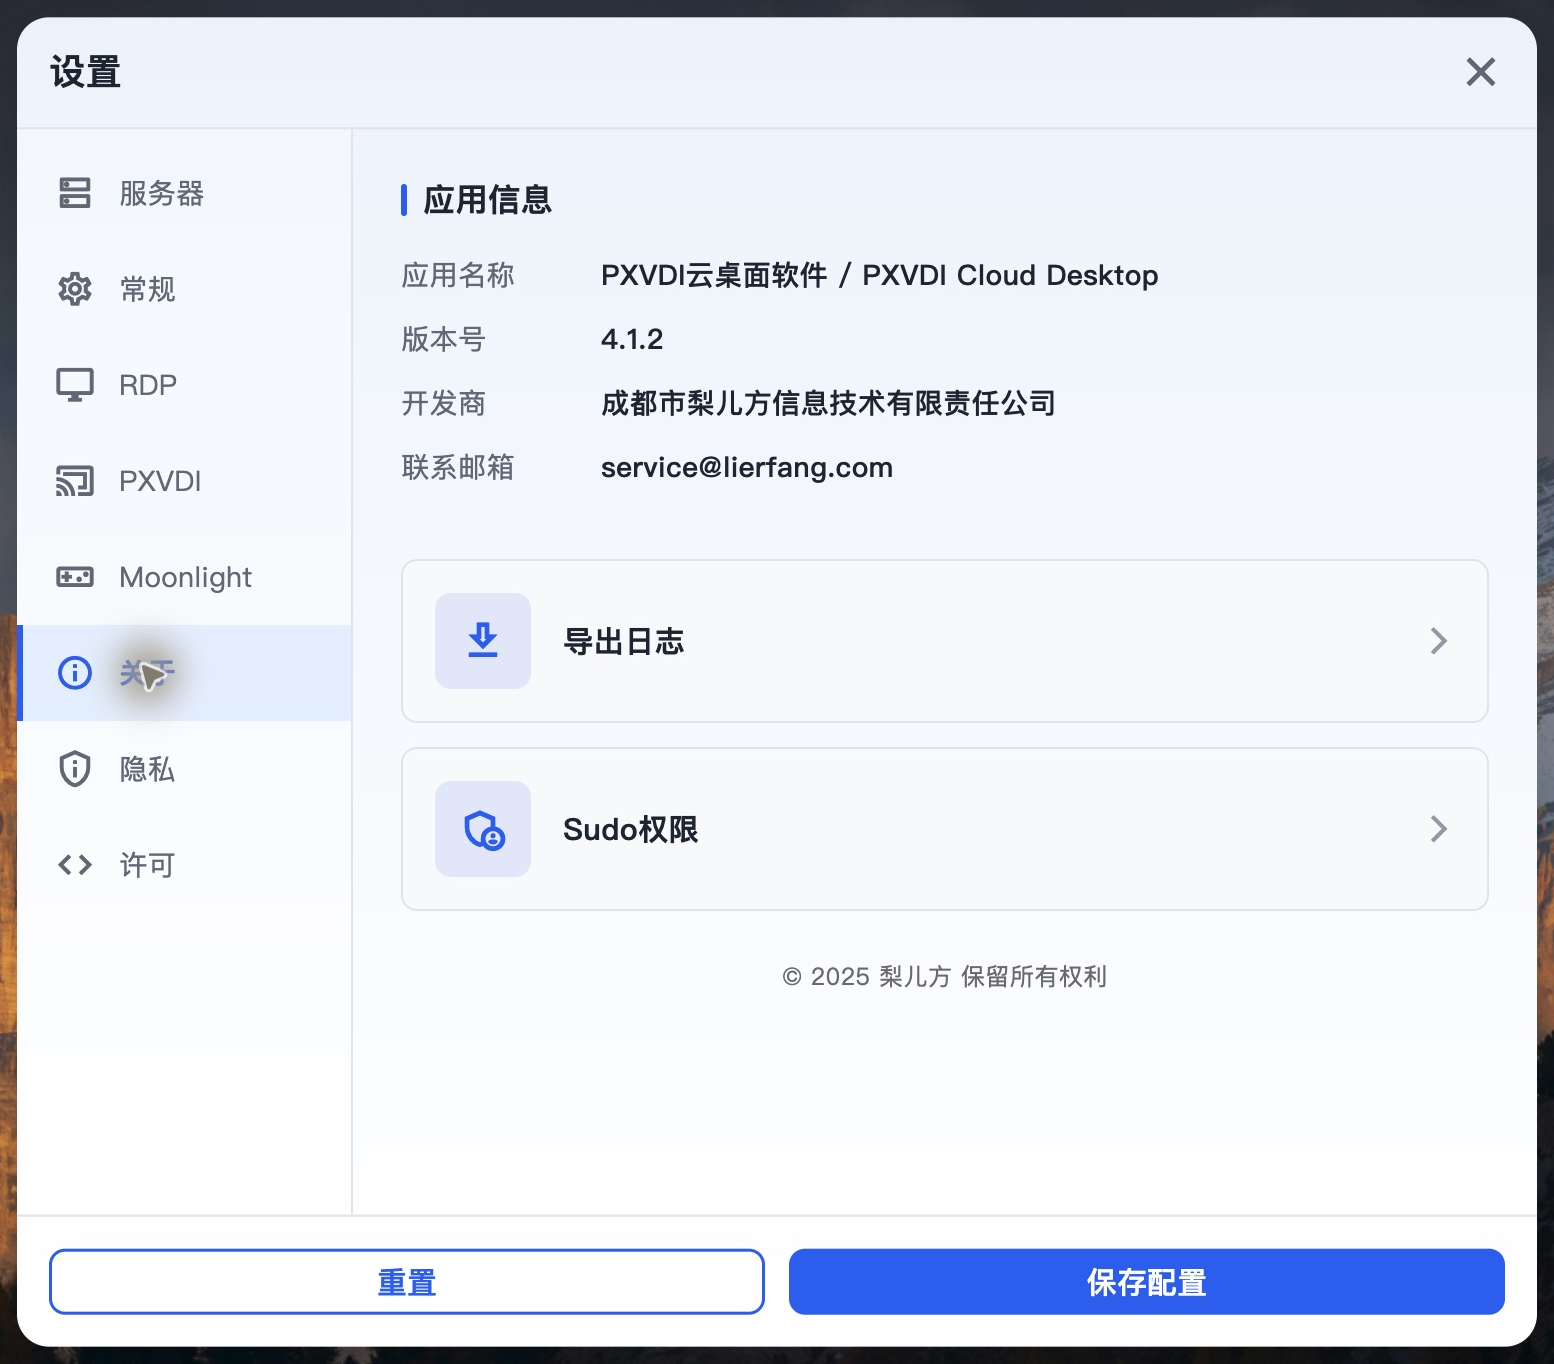Click the copyright line © 2025 梨儿方
The image size is (1554, 1364).
point(945,976)
